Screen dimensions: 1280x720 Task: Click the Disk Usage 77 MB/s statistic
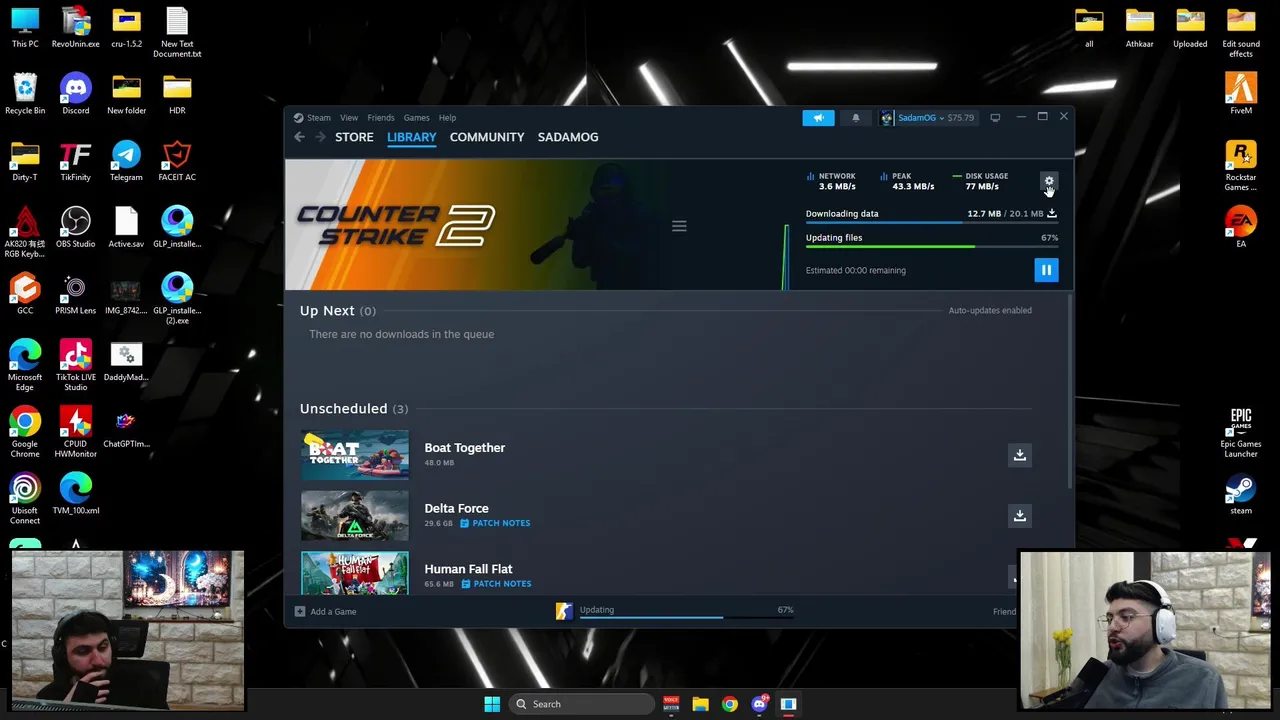[x=981, y=181]
